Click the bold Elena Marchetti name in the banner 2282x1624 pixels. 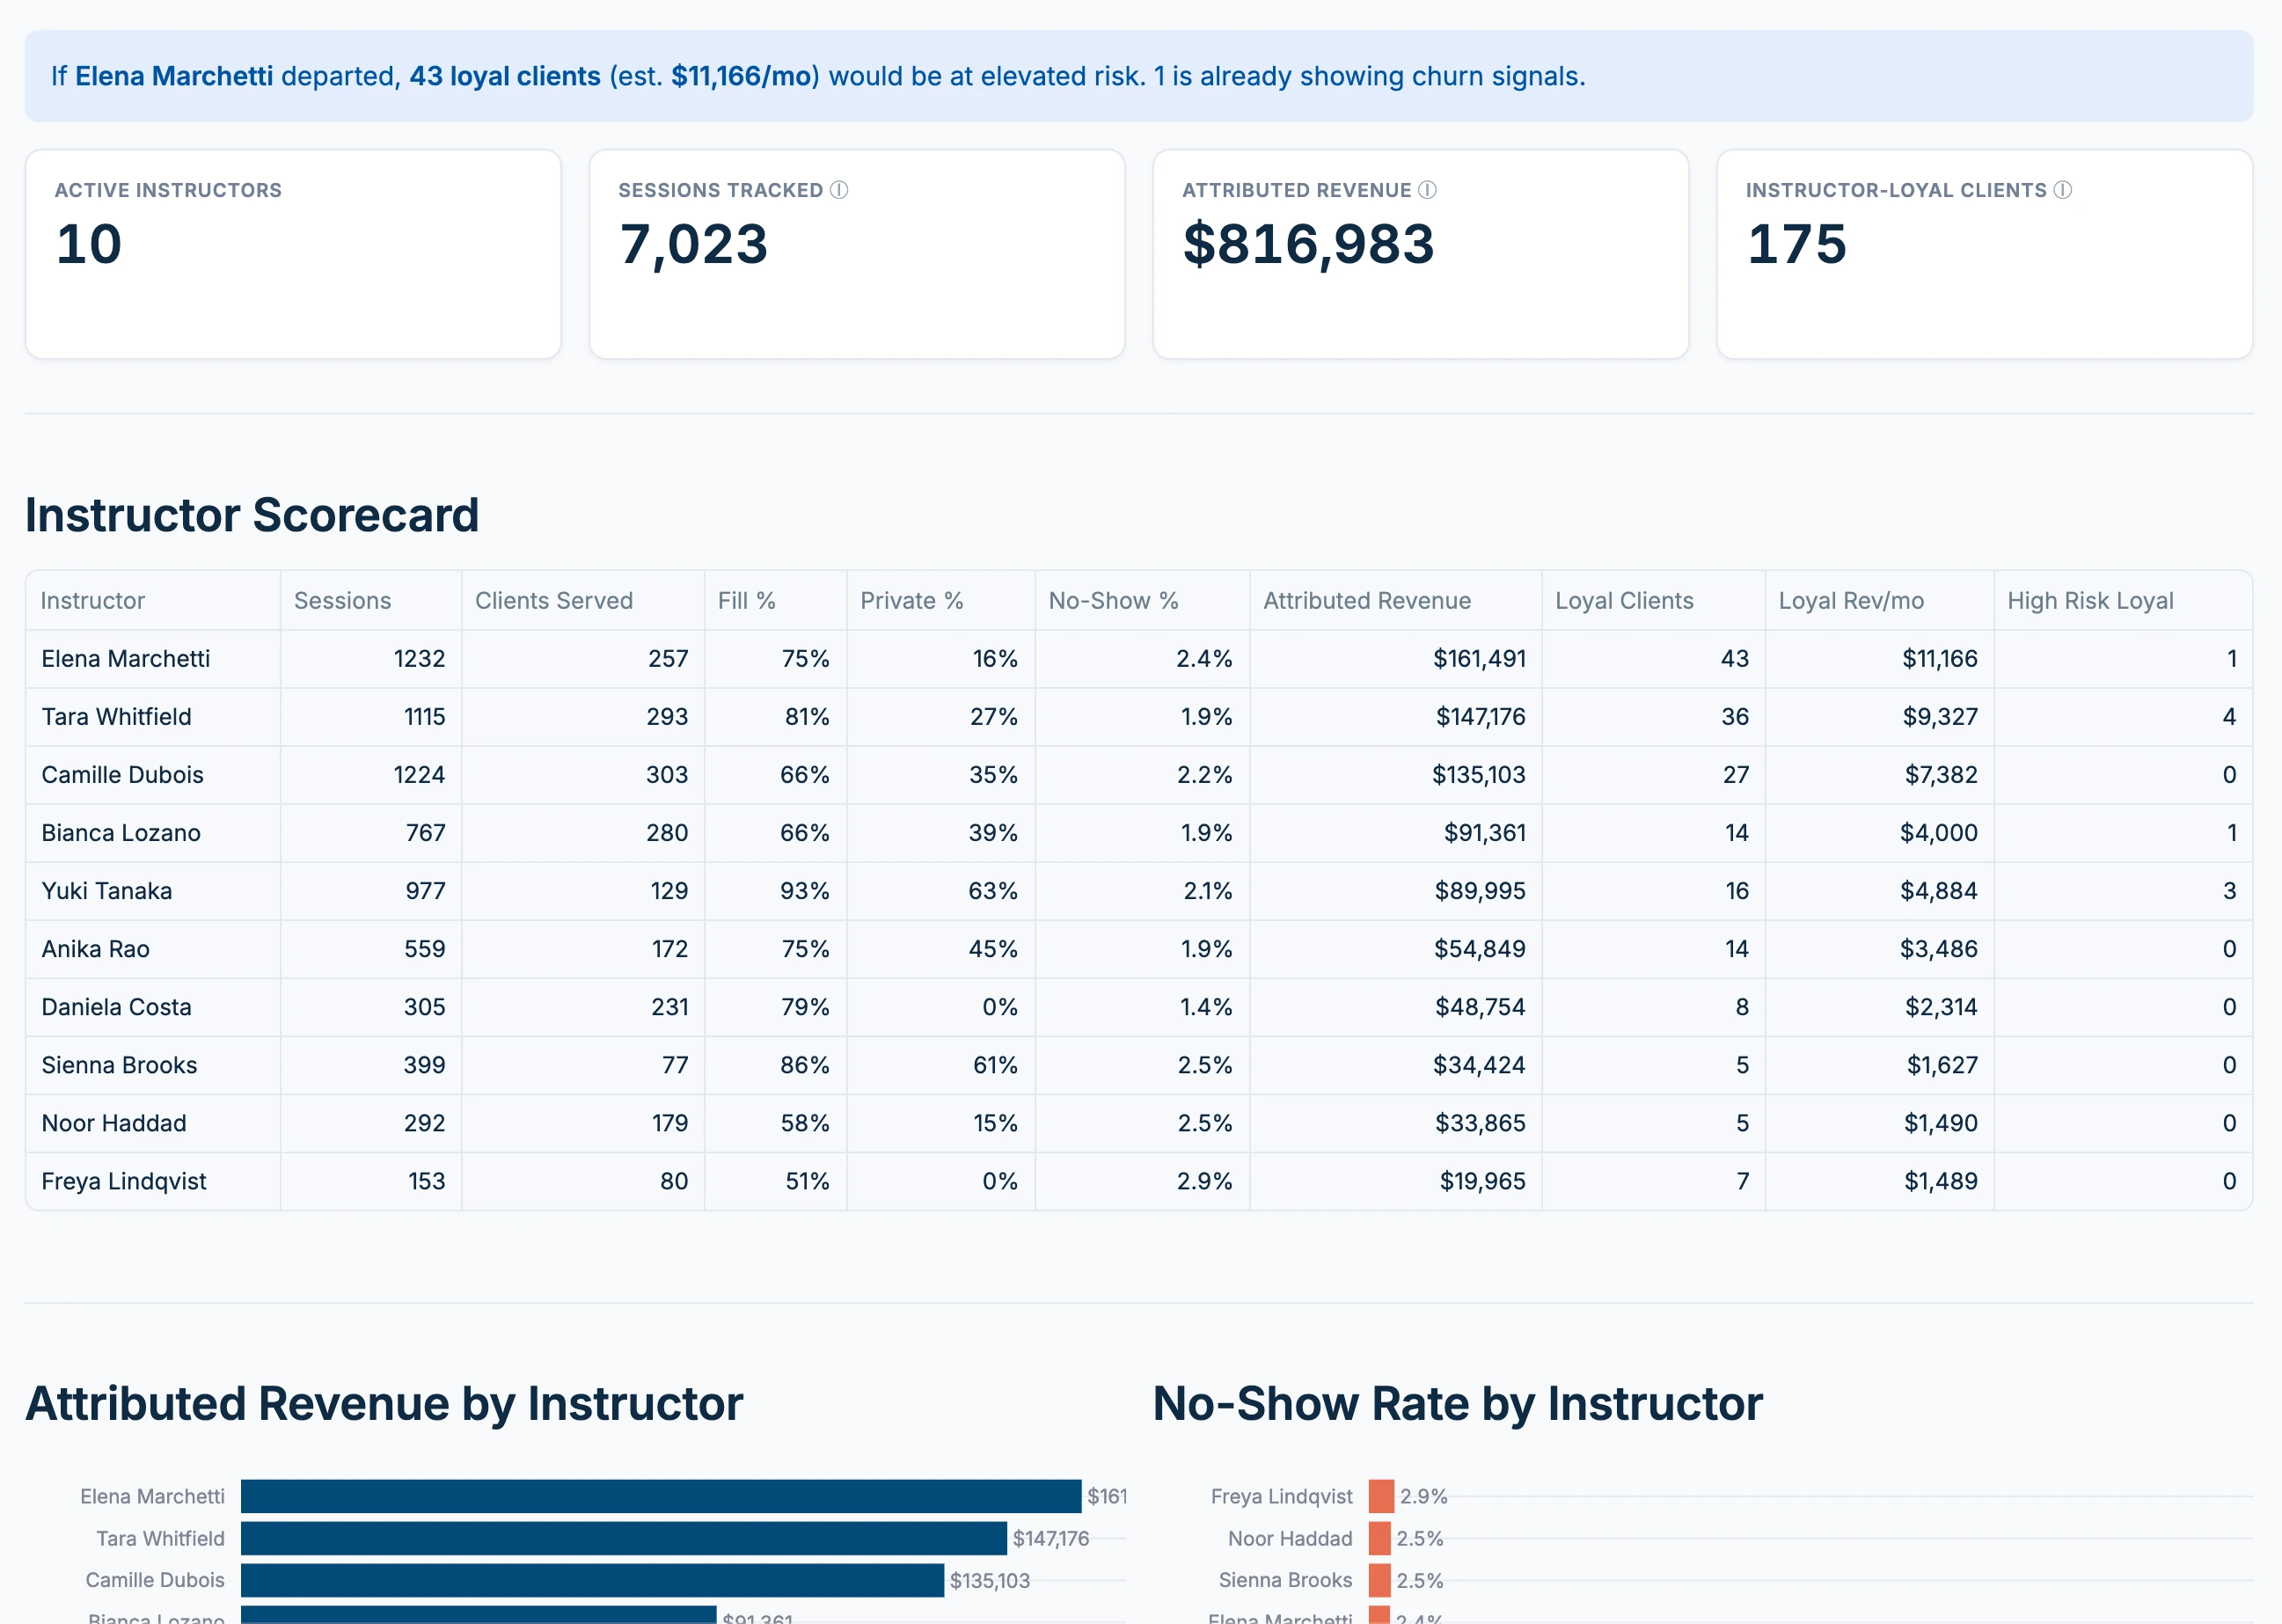(x=174, y=76)
